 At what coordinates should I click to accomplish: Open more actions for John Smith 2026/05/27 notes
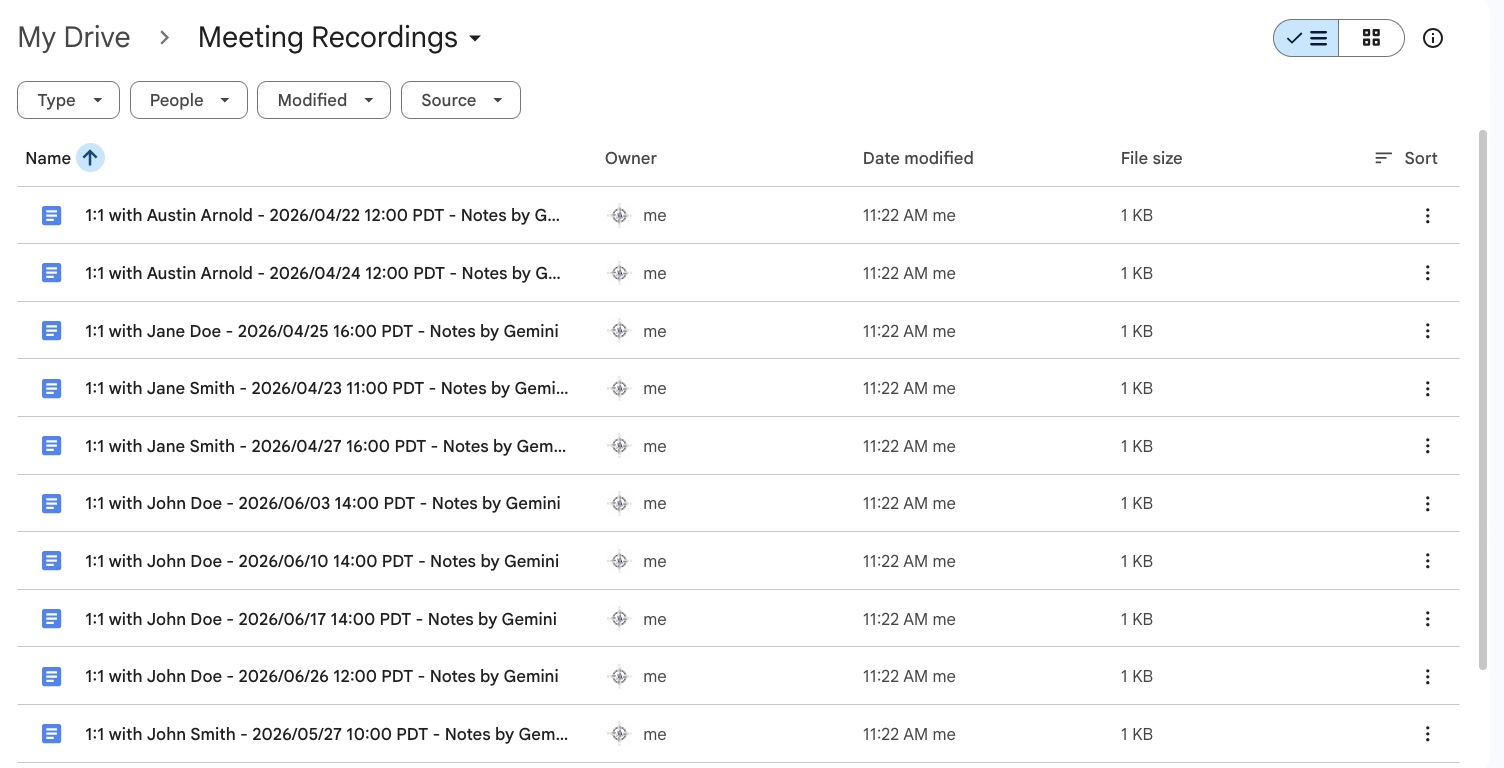point(1427,734)
